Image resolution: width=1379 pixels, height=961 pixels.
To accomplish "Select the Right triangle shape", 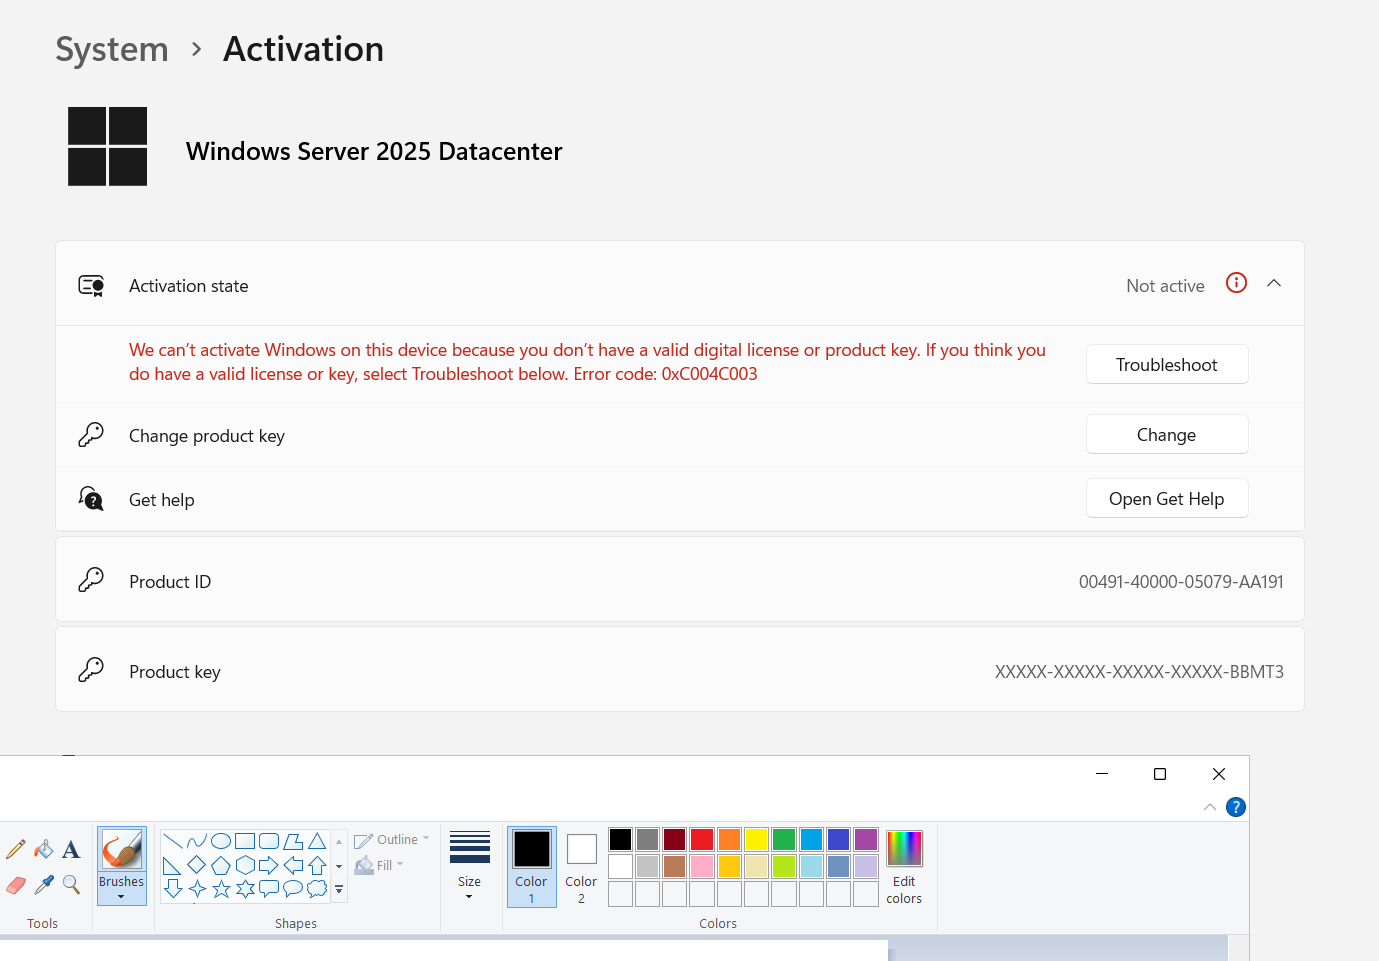I will tap(173, 865).
